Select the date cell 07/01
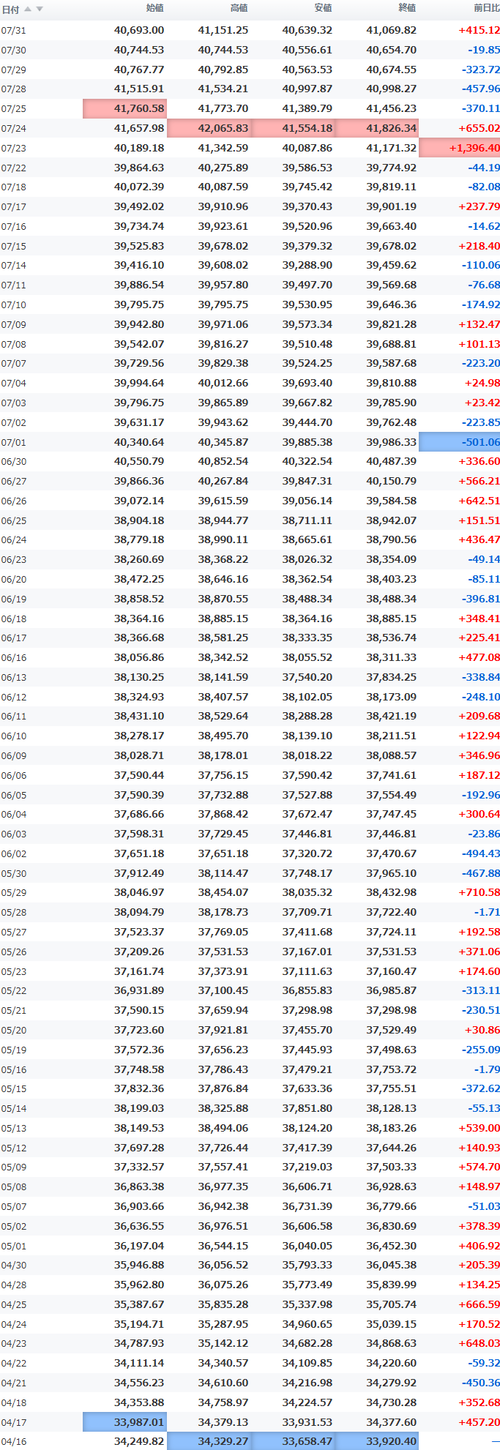Image resolution: width=500 pixels, height=1450 pixels. pos(14,441)
